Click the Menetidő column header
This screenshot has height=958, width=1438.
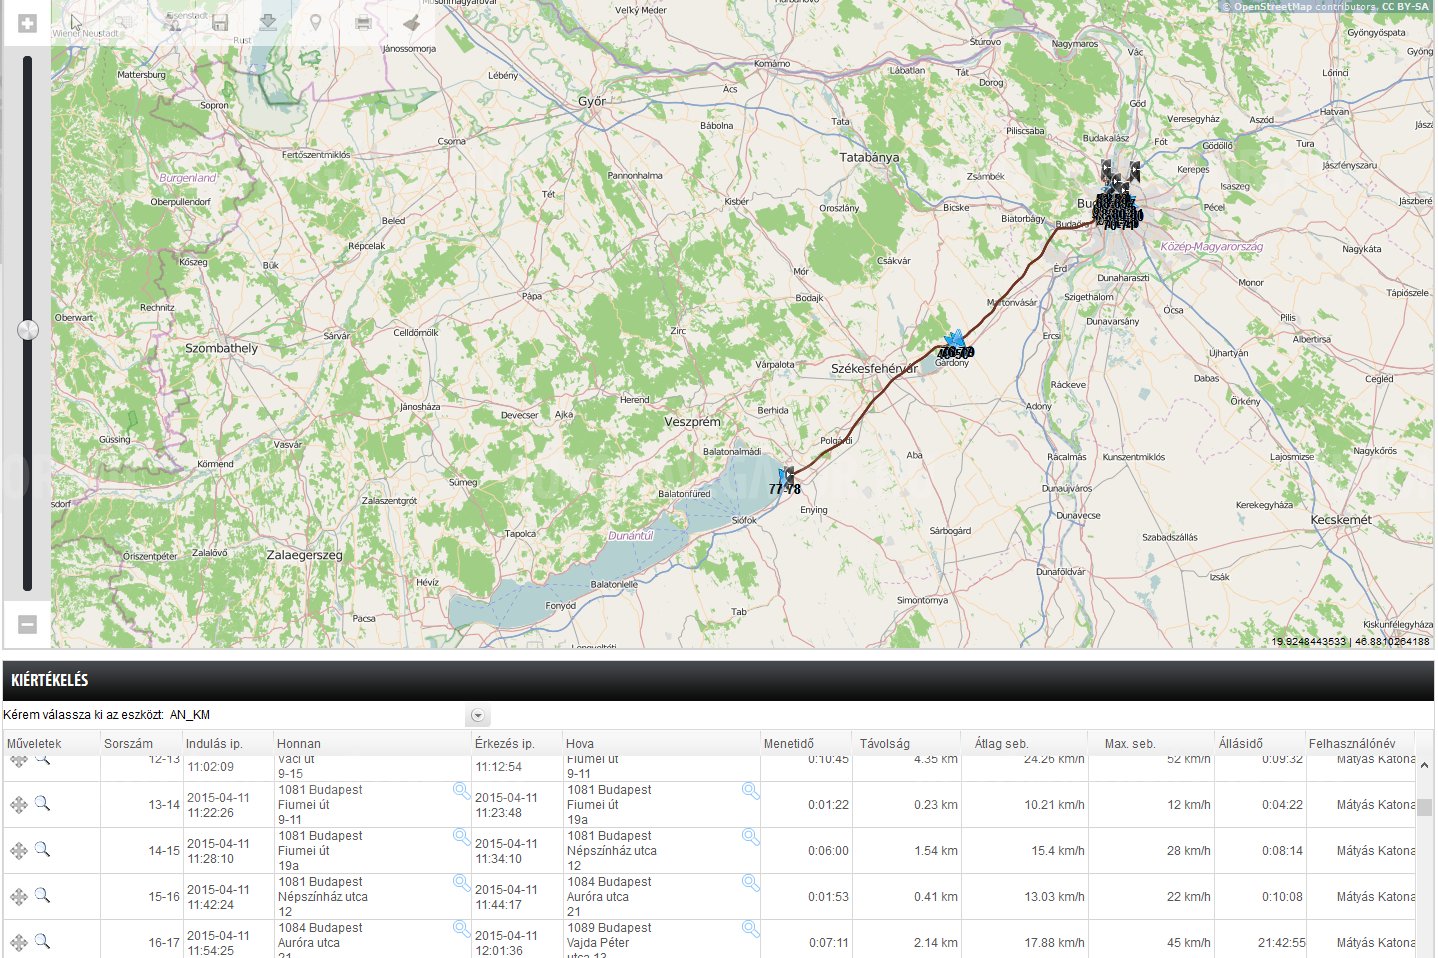(788, 743)
